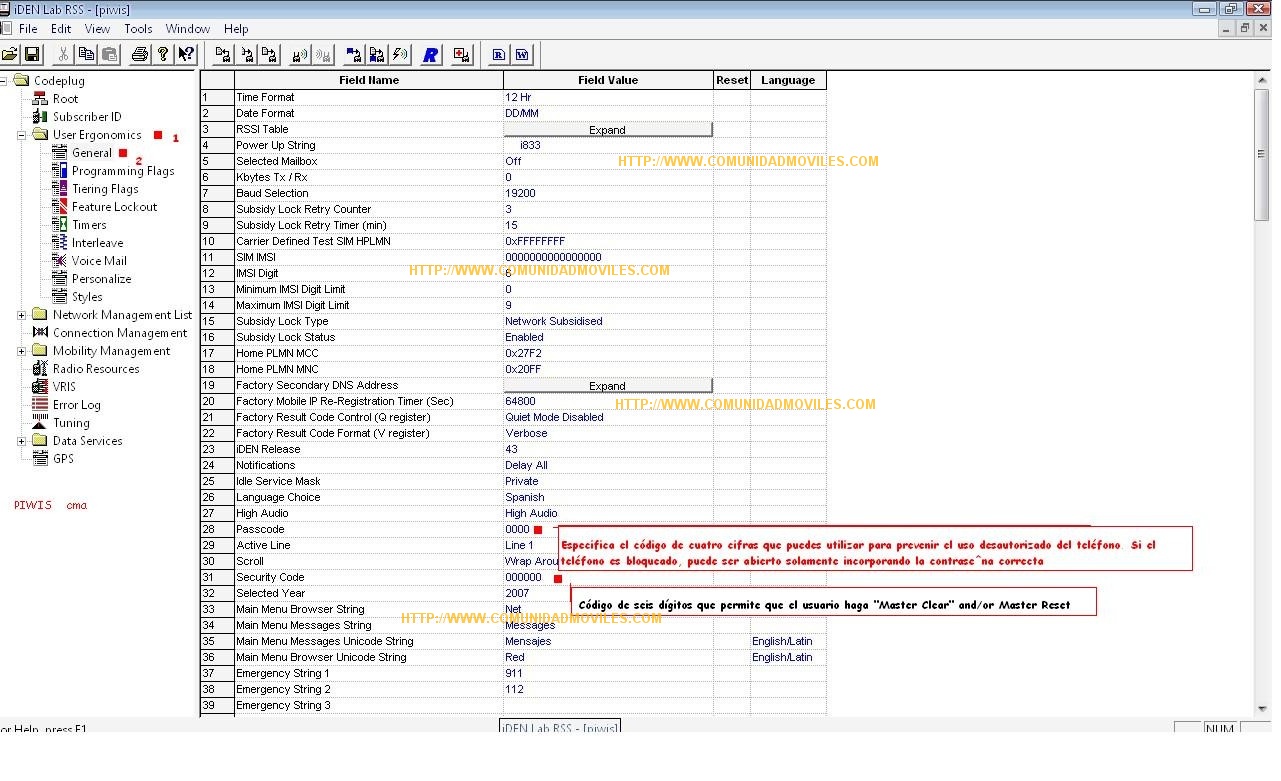The width and height of the screenshot is (1281, 781).
Task: Click Passcode value 0000
Action: (x=517, y=529)
